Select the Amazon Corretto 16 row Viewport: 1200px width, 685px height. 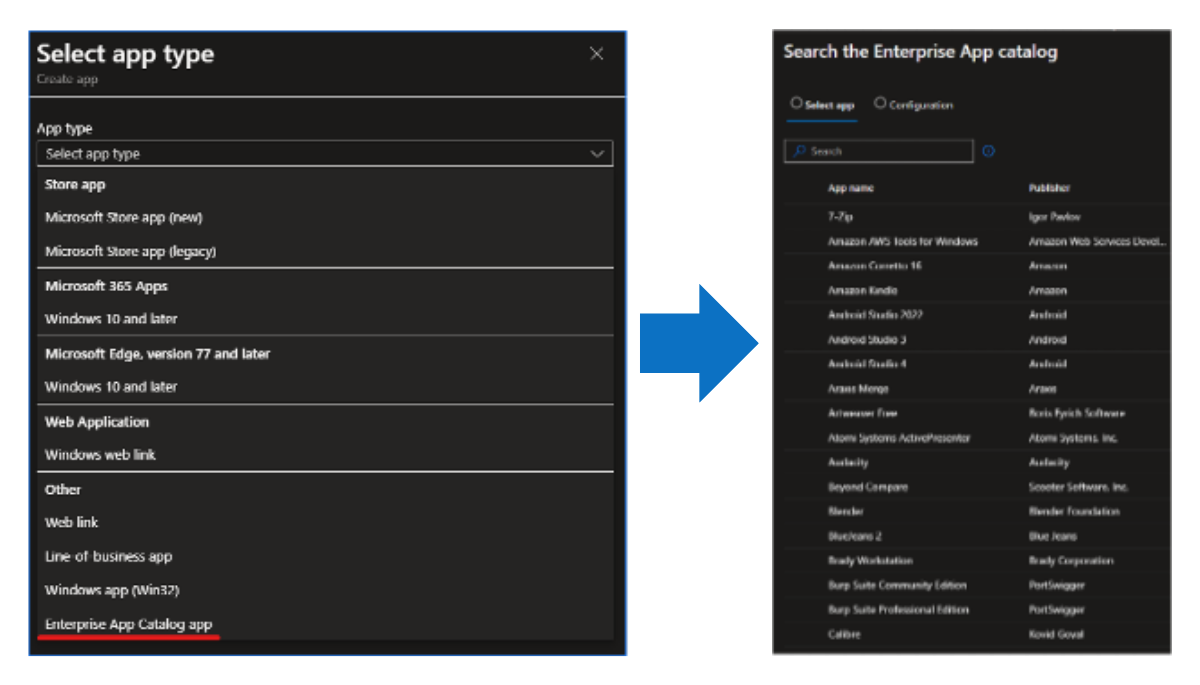(977, 266)
